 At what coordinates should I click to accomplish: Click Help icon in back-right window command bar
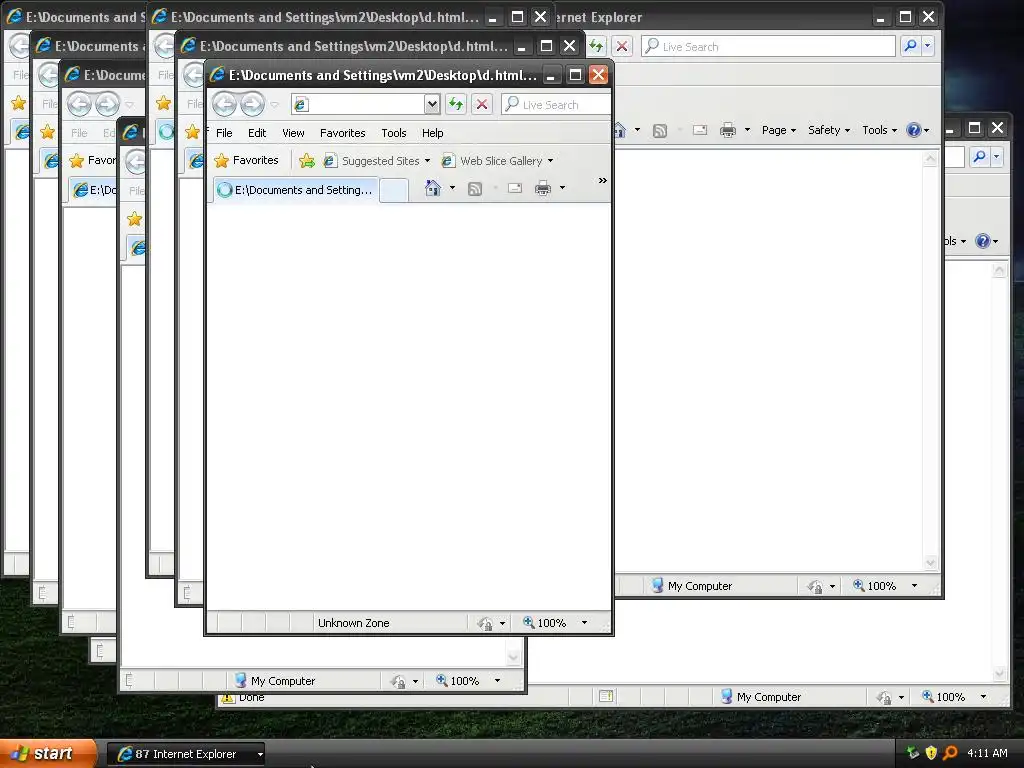[x=913, y=130]
